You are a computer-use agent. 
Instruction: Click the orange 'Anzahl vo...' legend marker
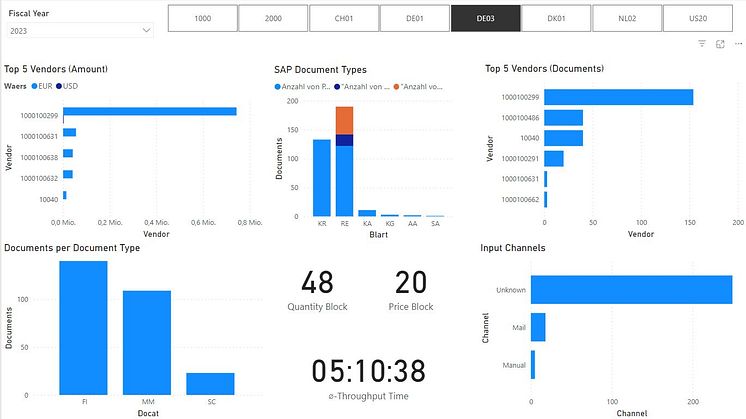(x=396, y=87)
